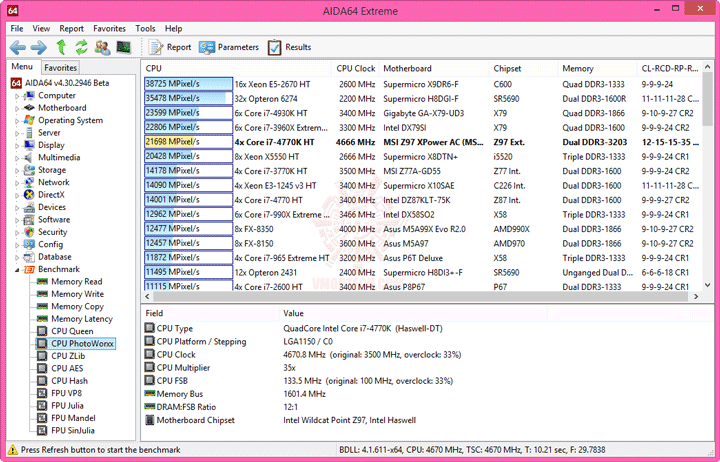
Task: Click the AIDA64 v4.30.2946 Beta root node
Action: tap(60, 83)
